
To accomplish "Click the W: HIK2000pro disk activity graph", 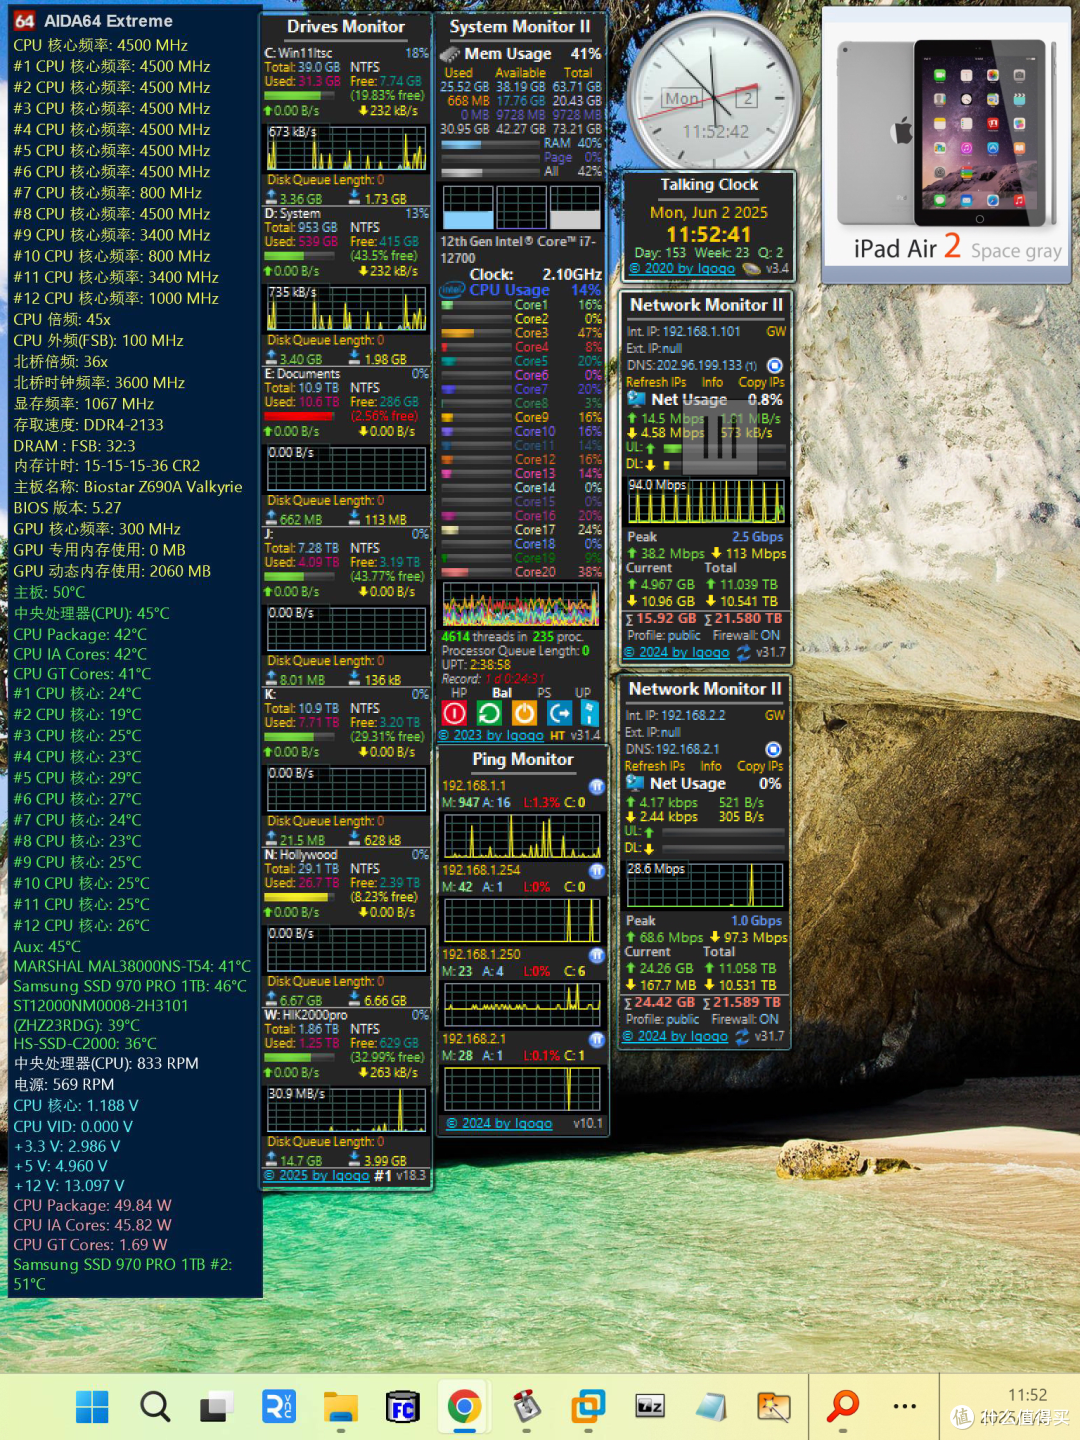I will point(346,1109).
